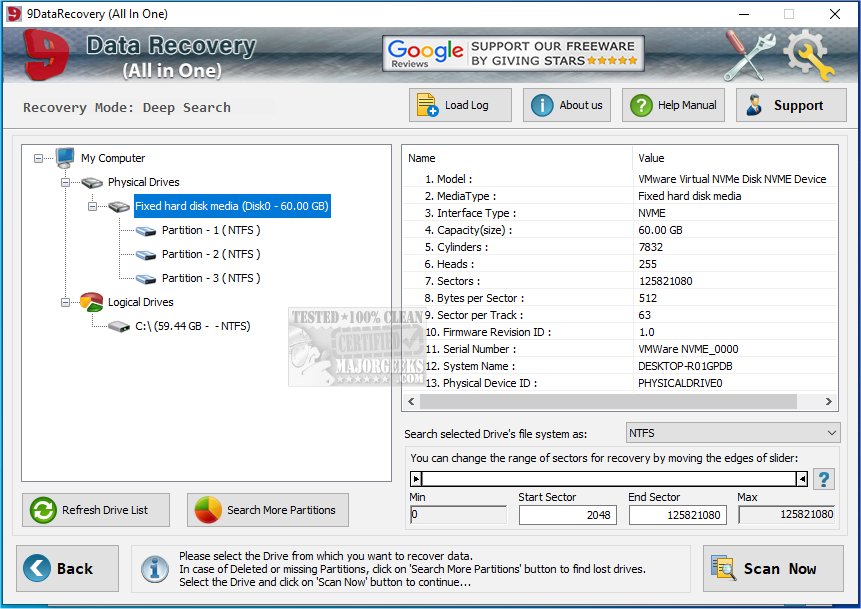
Task: Click the Search More Partitions pie icon
Action: pos(208,510)
